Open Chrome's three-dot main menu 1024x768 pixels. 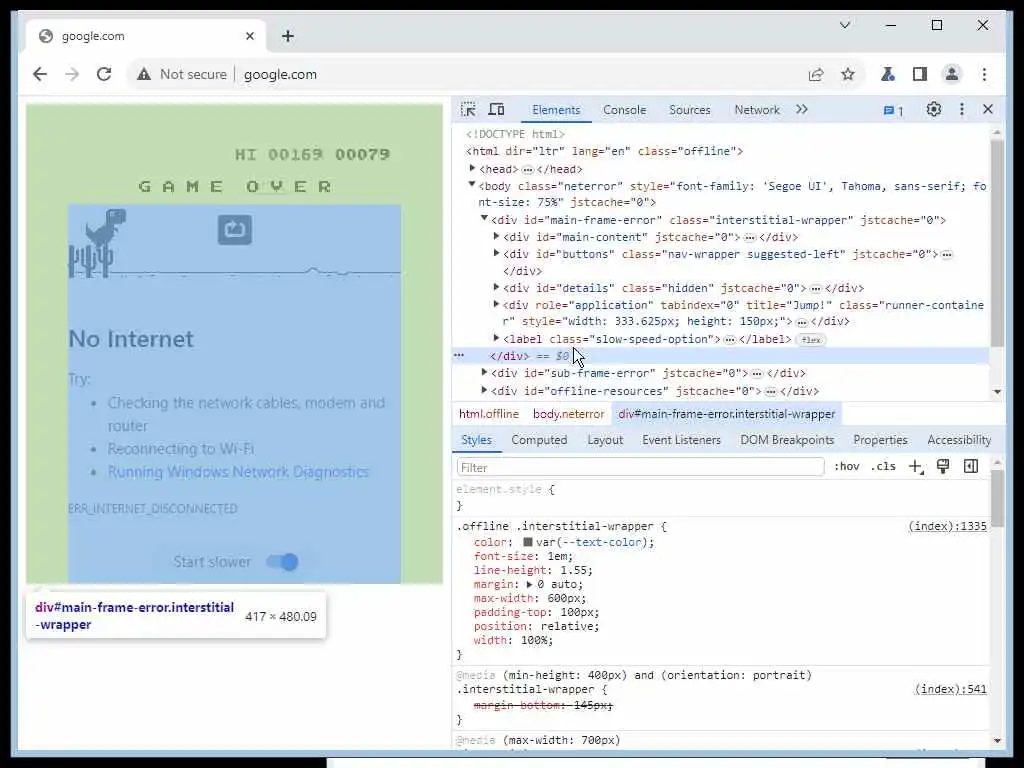coord(984,74)
